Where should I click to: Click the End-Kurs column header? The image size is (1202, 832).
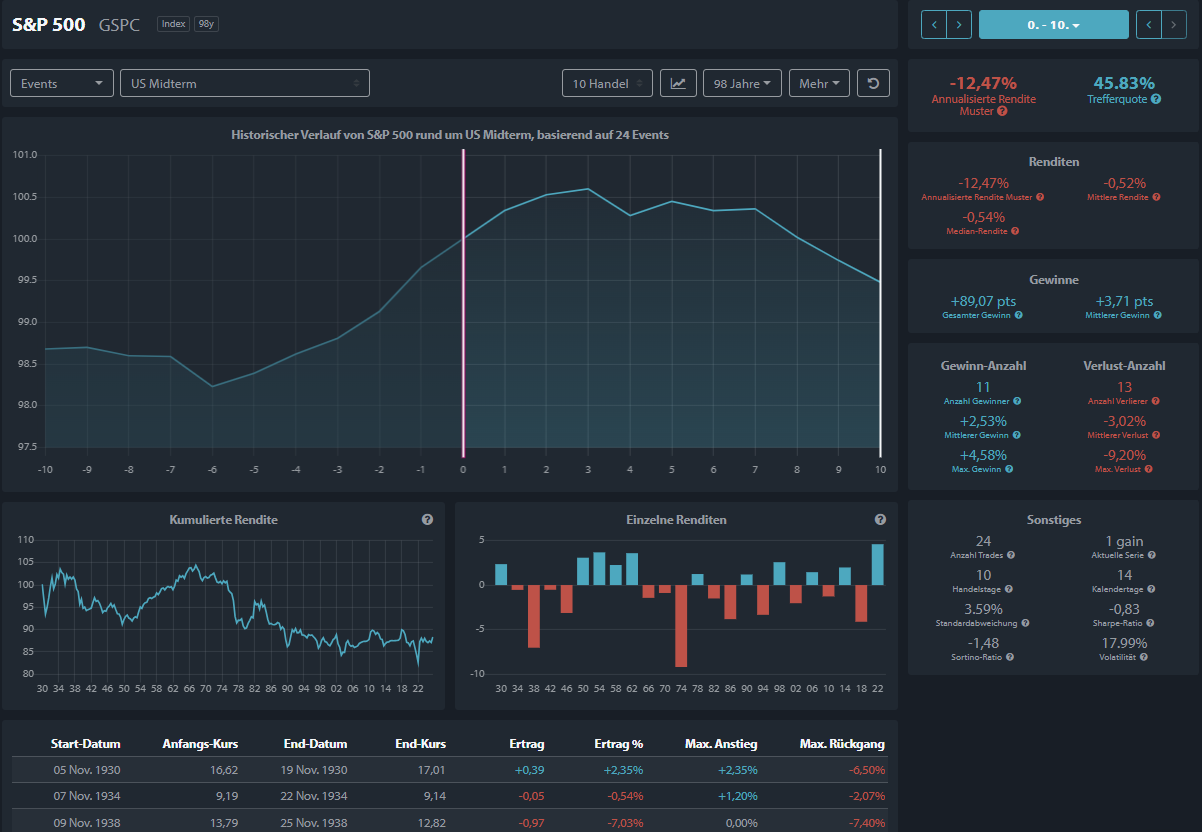click(420, 744)
